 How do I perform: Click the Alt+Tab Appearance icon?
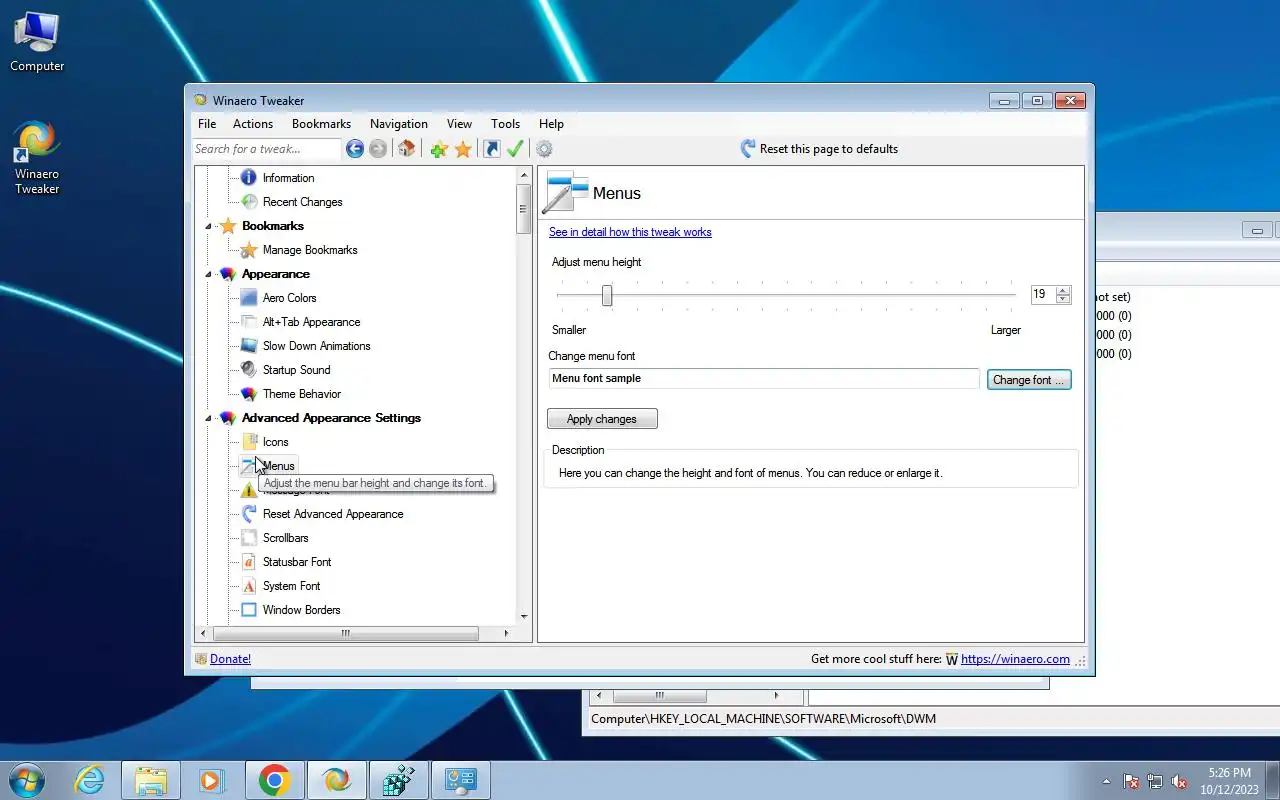(x=249, y=322)
